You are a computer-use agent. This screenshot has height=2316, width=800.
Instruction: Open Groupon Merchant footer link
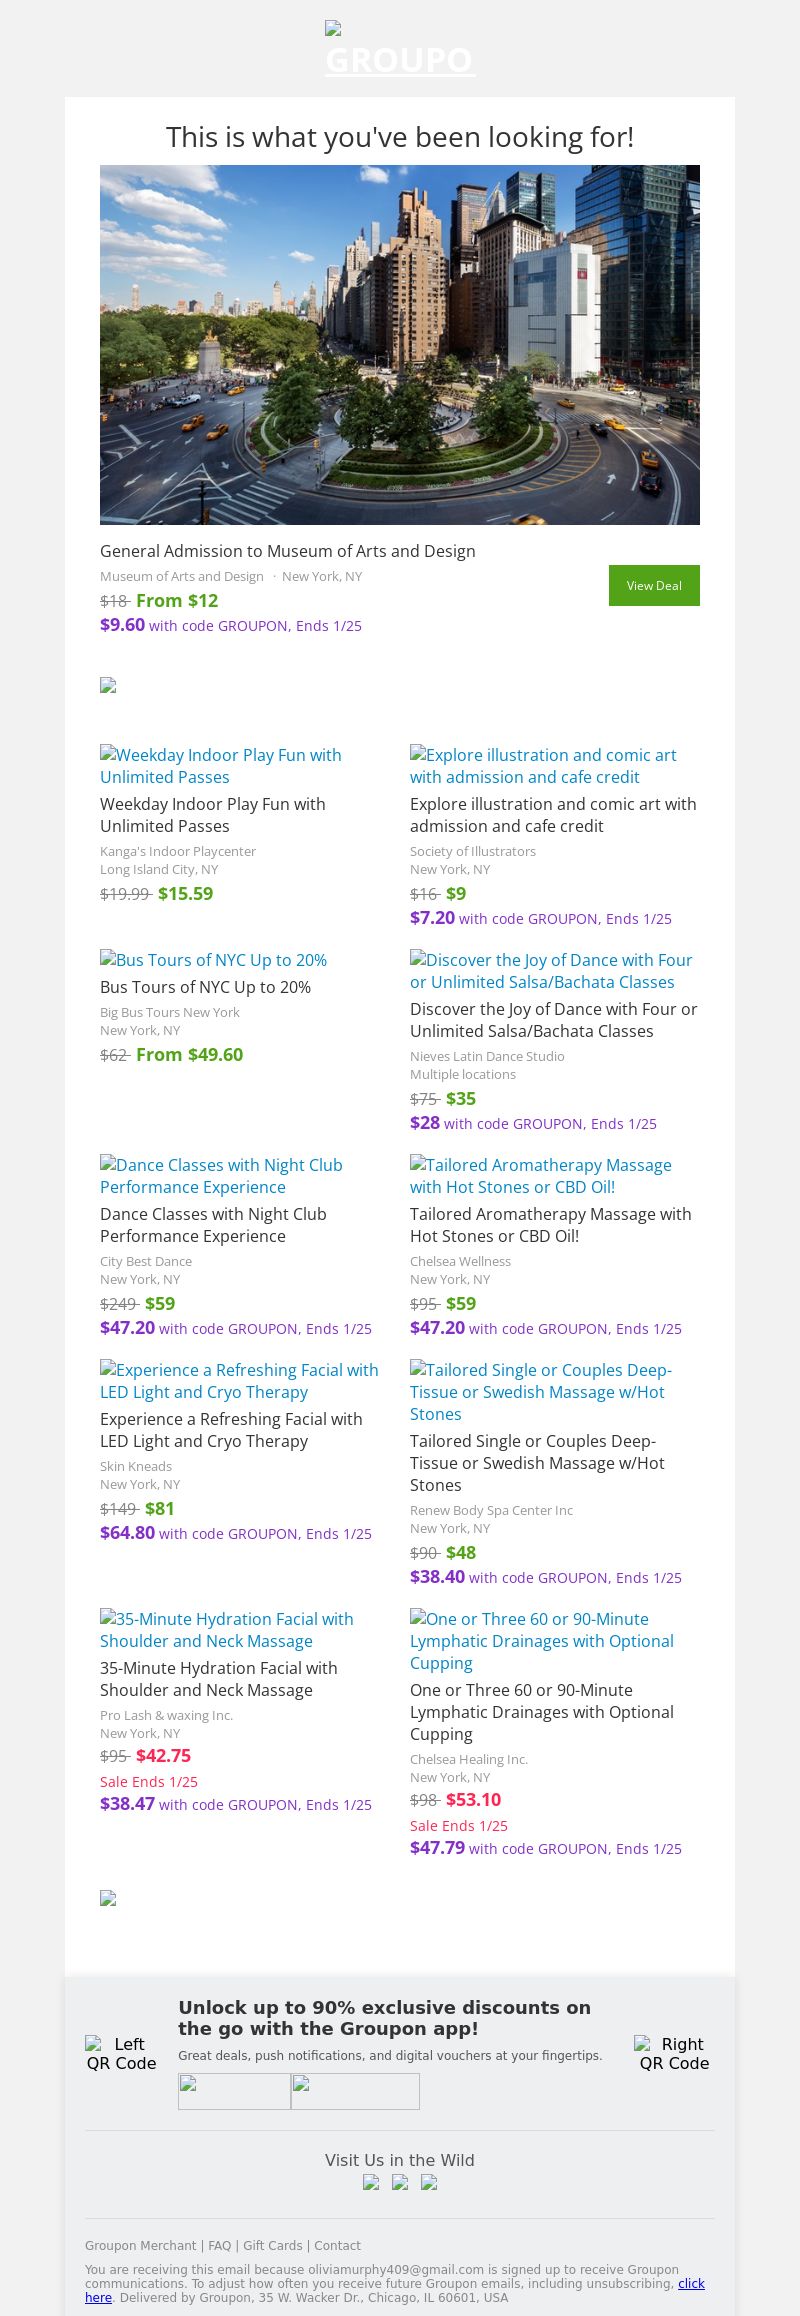140,2246
